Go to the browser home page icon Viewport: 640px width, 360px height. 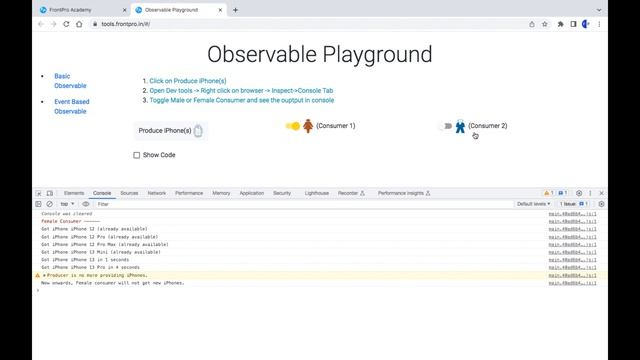[79, 24]
